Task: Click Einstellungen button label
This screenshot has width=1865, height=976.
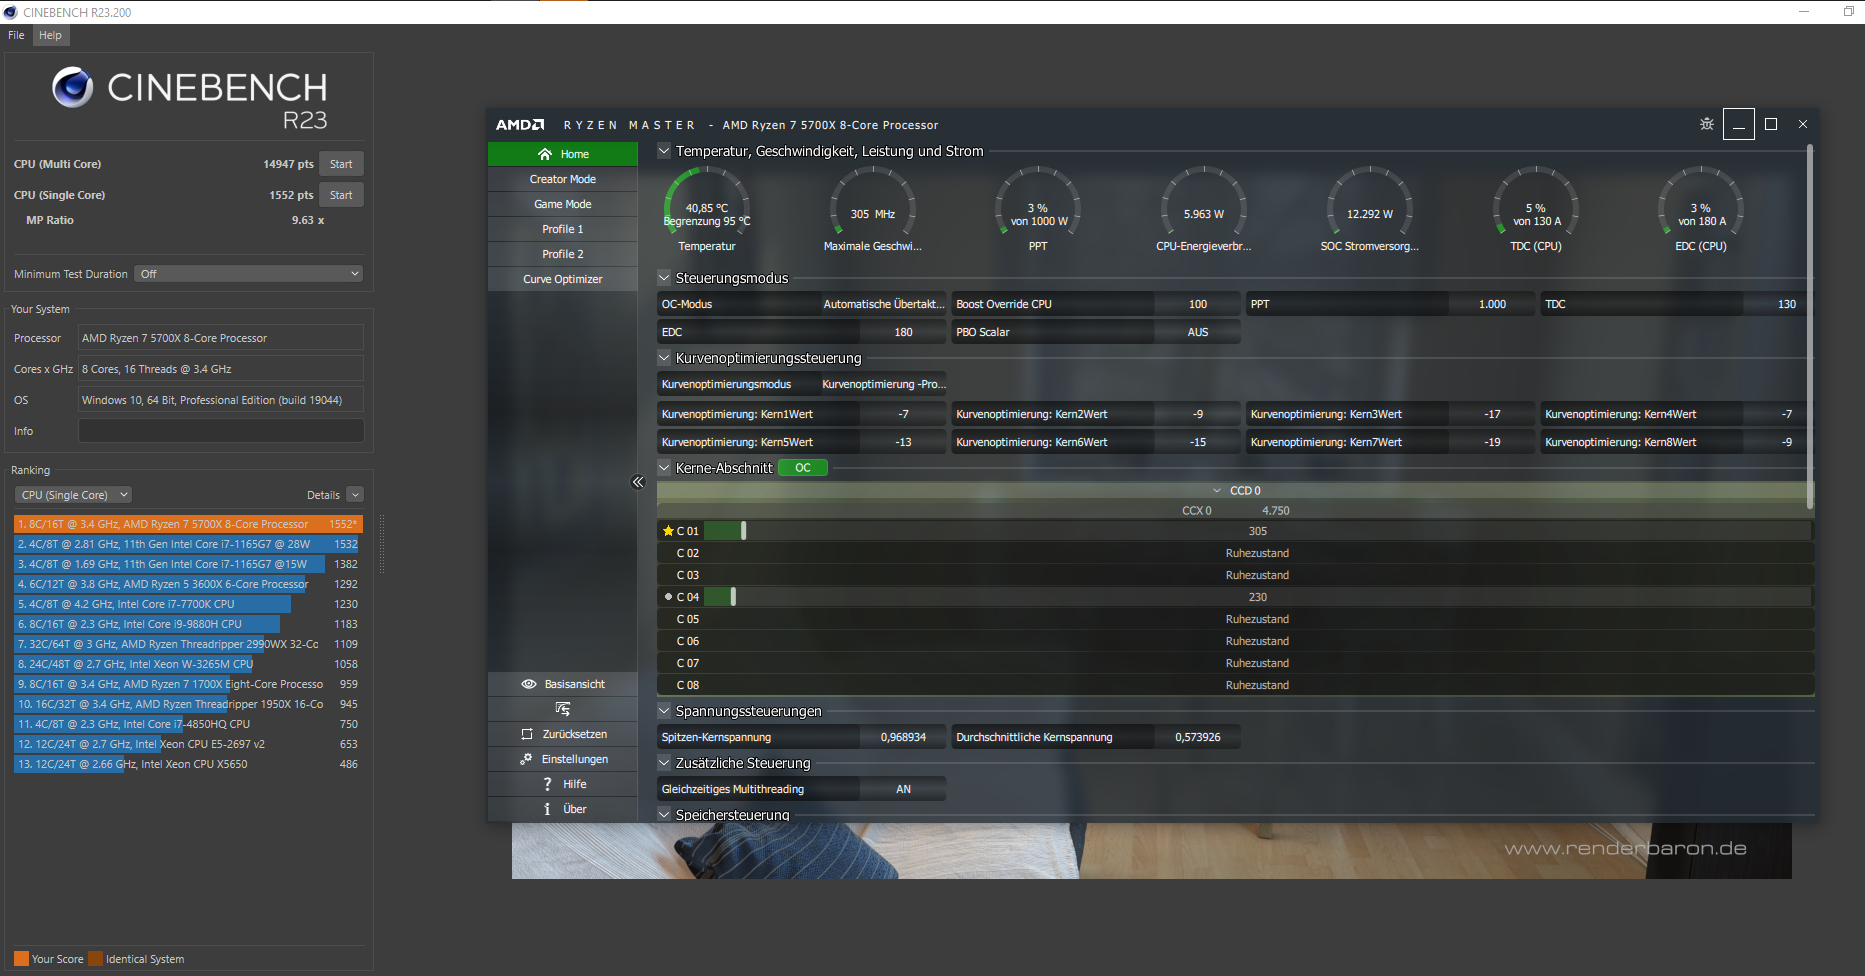Action: (x=575, y=759)
